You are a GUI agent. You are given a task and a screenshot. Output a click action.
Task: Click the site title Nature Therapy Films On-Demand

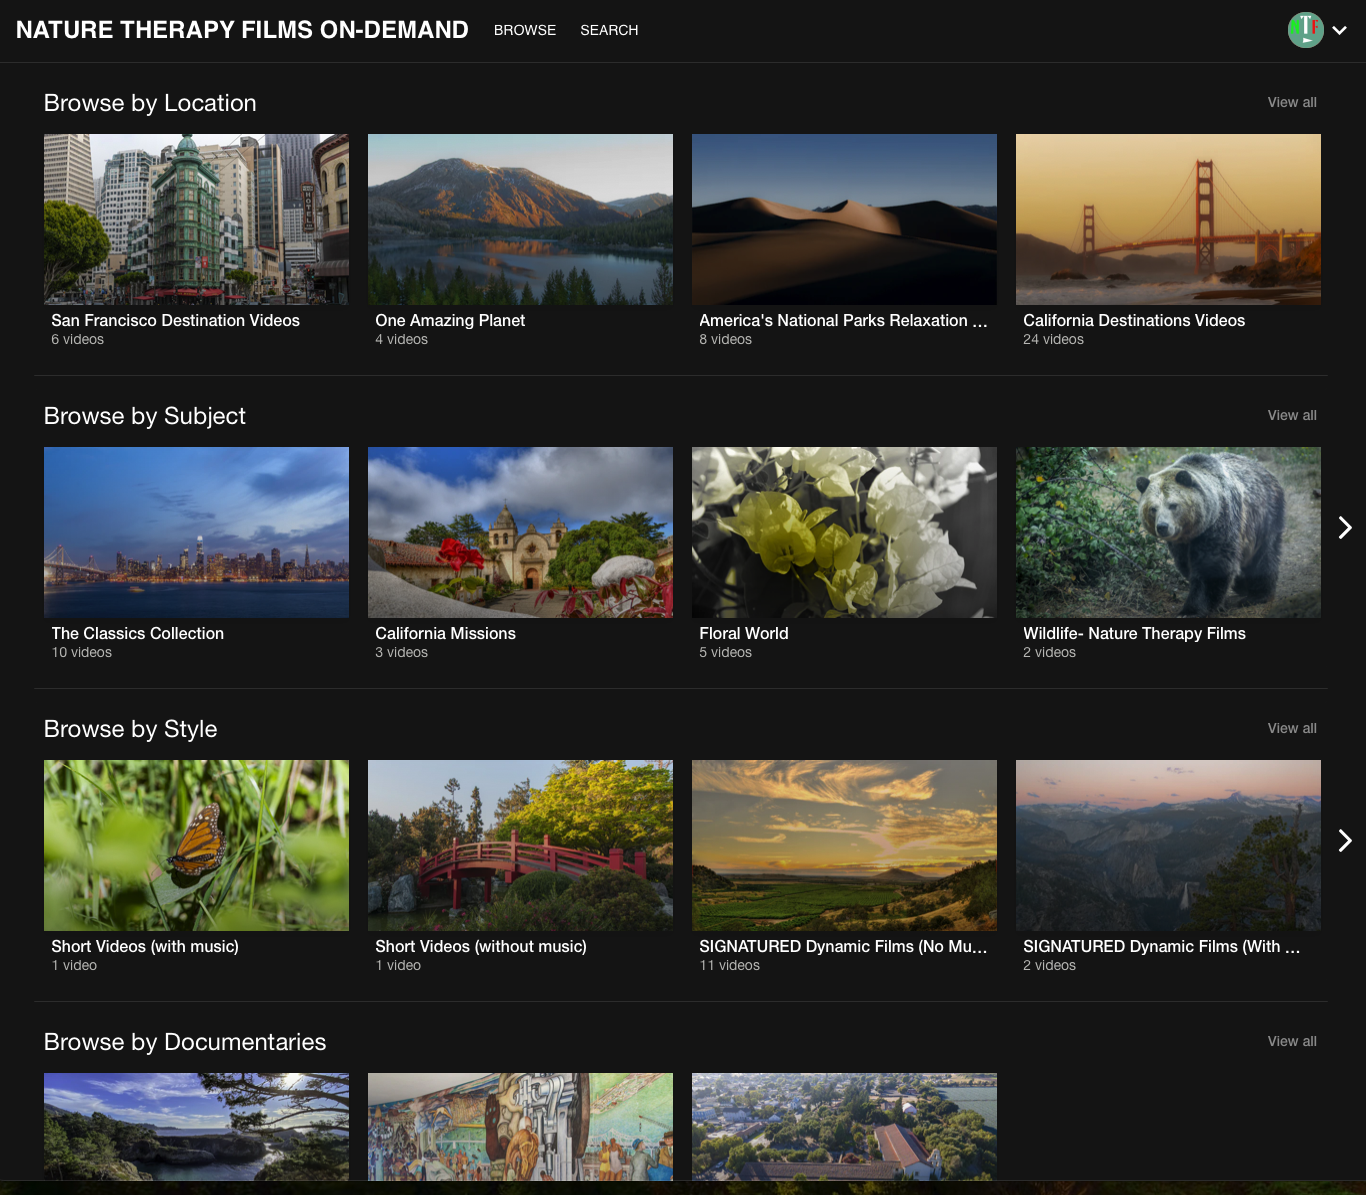pos(242,30)
